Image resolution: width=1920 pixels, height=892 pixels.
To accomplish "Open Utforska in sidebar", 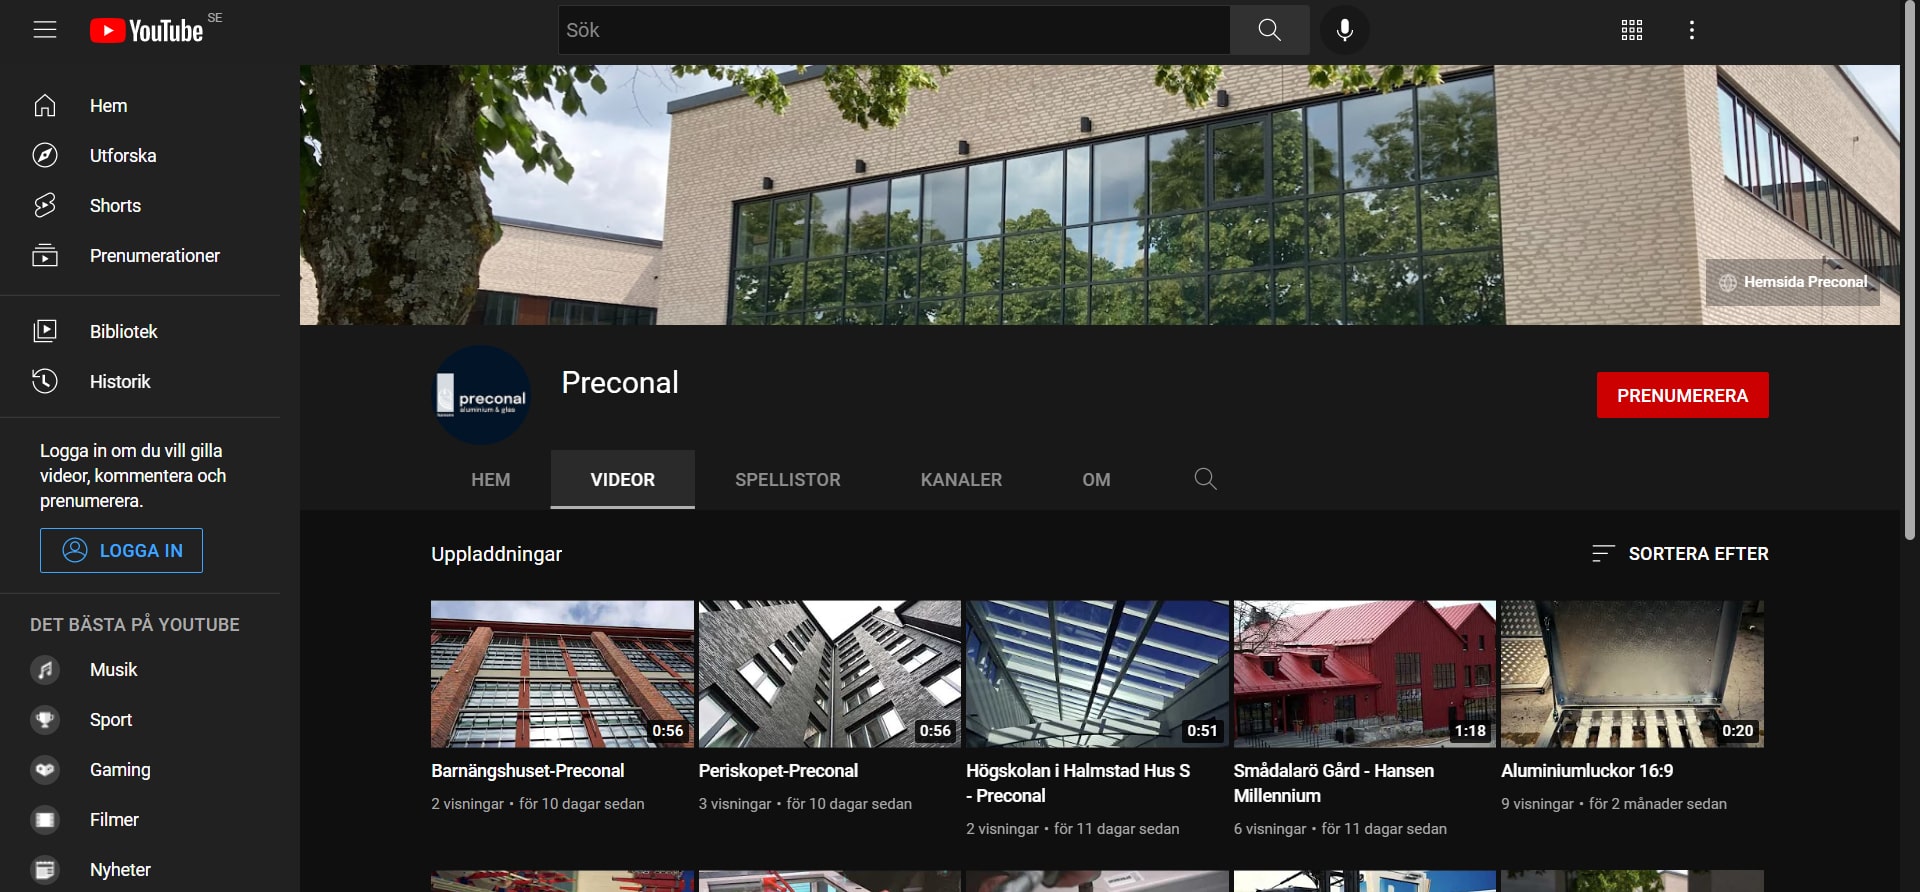I will tap(122, 156).
